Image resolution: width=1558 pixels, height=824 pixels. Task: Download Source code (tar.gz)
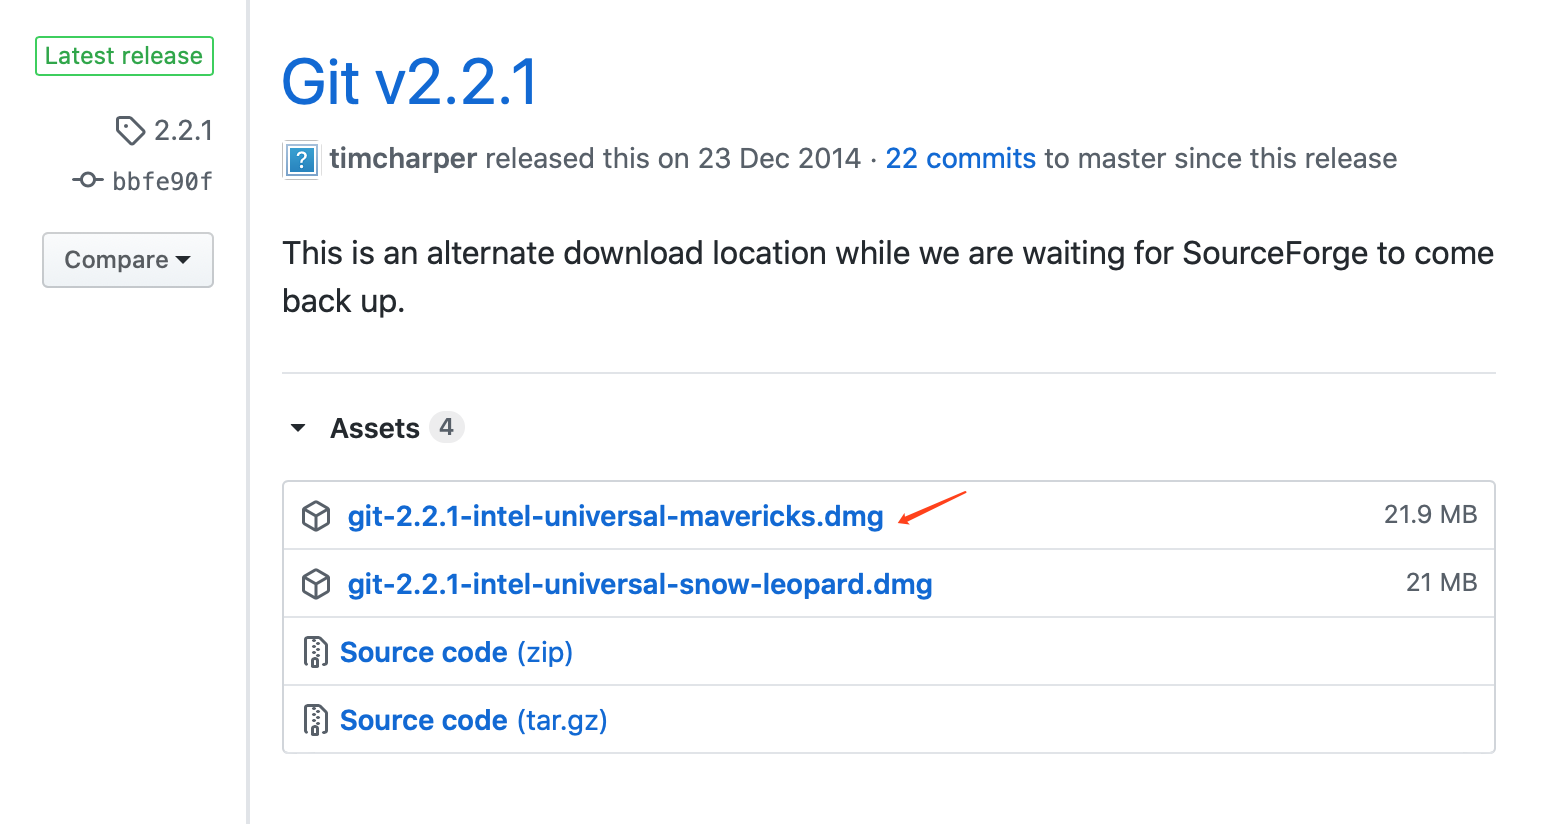(473, 720)
